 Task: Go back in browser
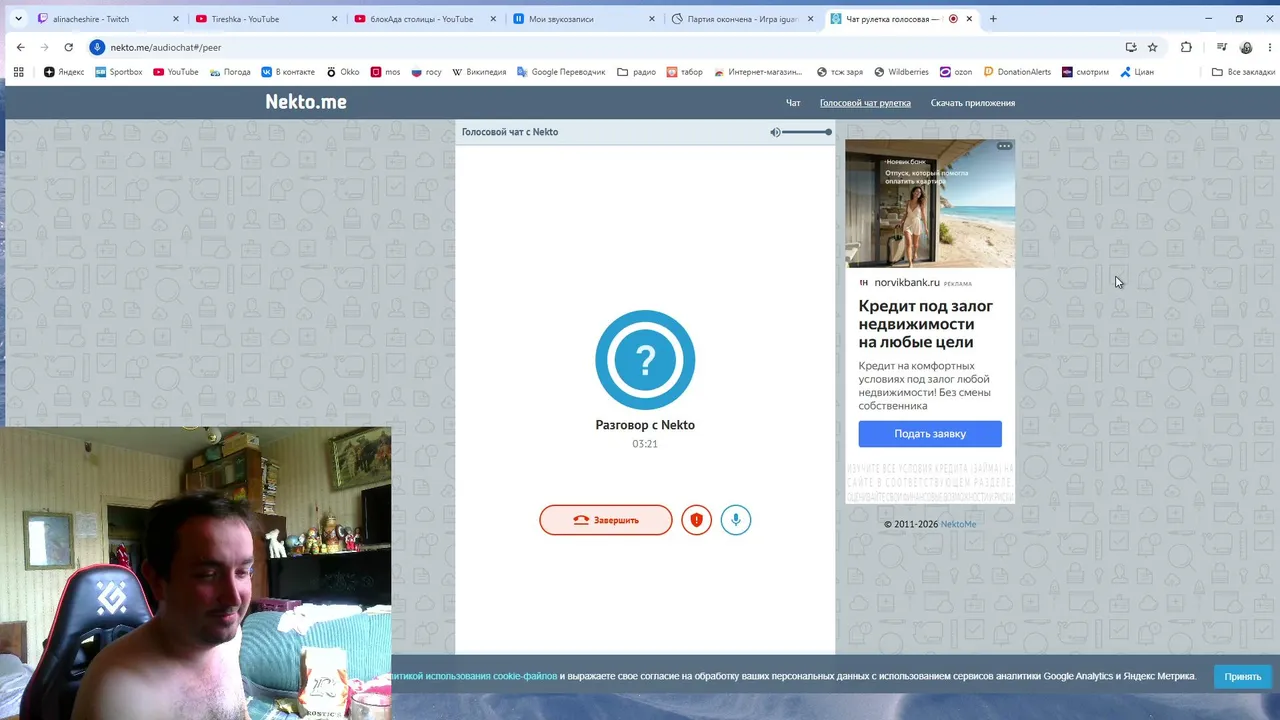click(20, 47)
